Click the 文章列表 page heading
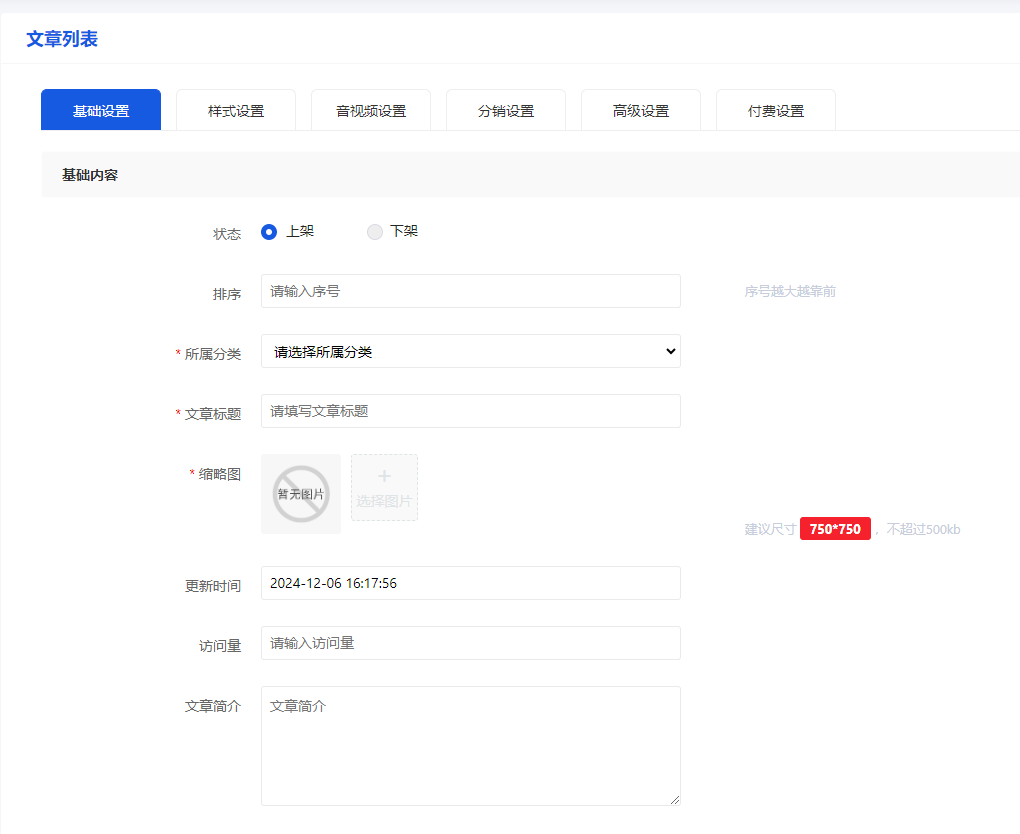This screenshot has height=834, width=1020. 62,39
